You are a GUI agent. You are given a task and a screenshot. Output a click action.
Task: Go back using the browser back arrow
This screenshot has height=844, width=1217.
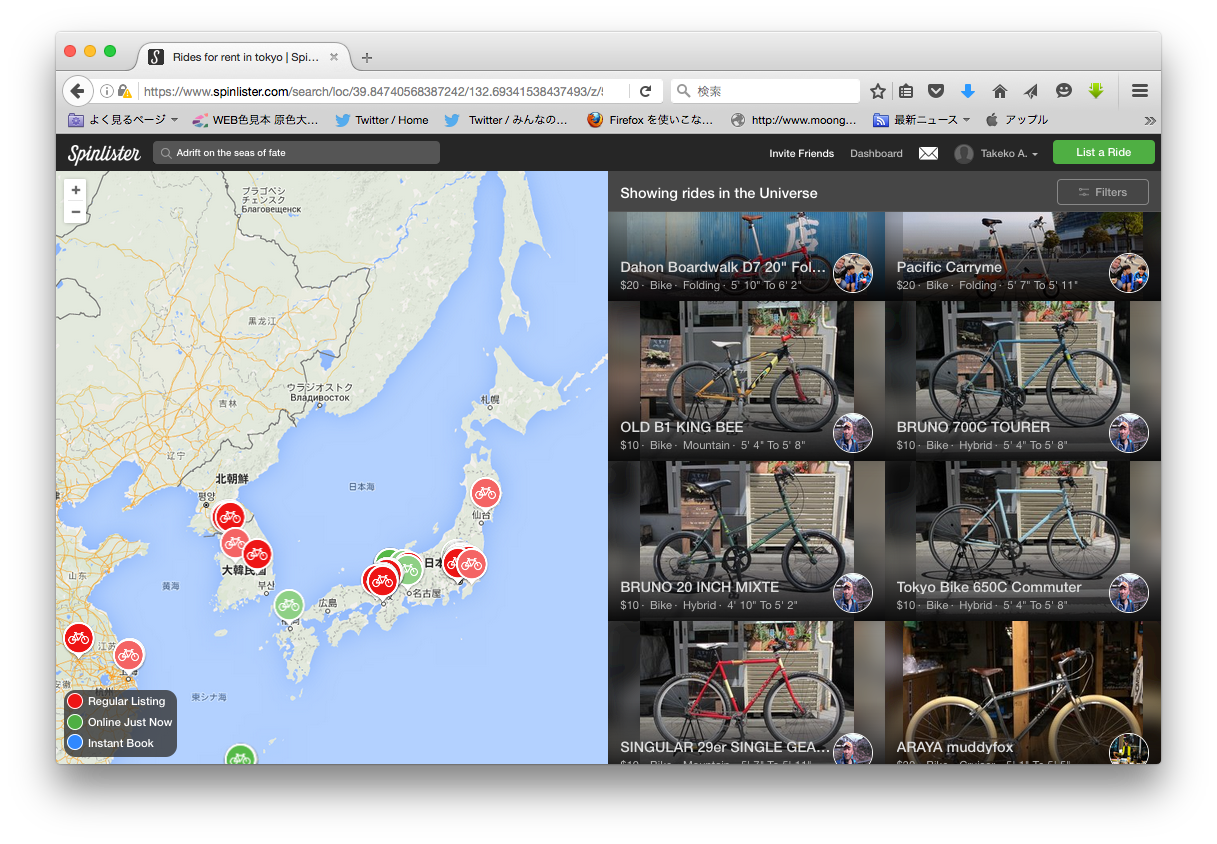[x=77, y=91]
